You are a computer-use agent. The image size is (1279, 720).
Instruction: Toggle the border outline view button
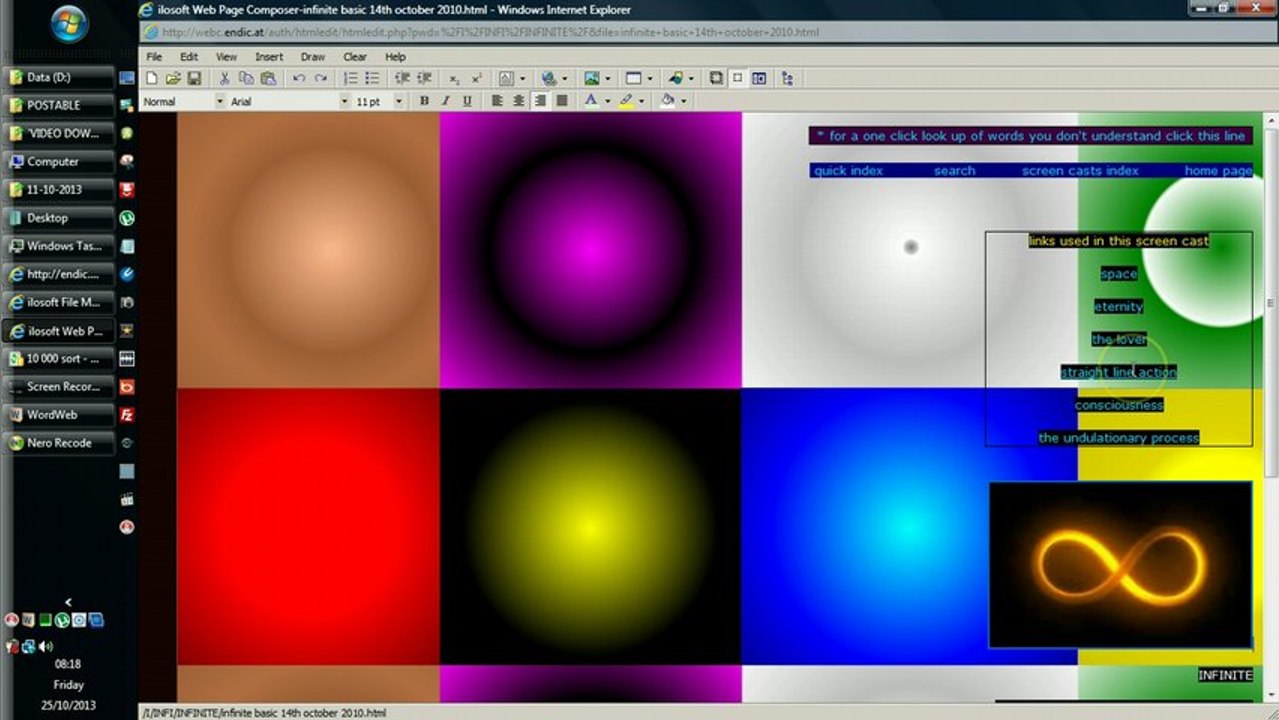[716, 78]
